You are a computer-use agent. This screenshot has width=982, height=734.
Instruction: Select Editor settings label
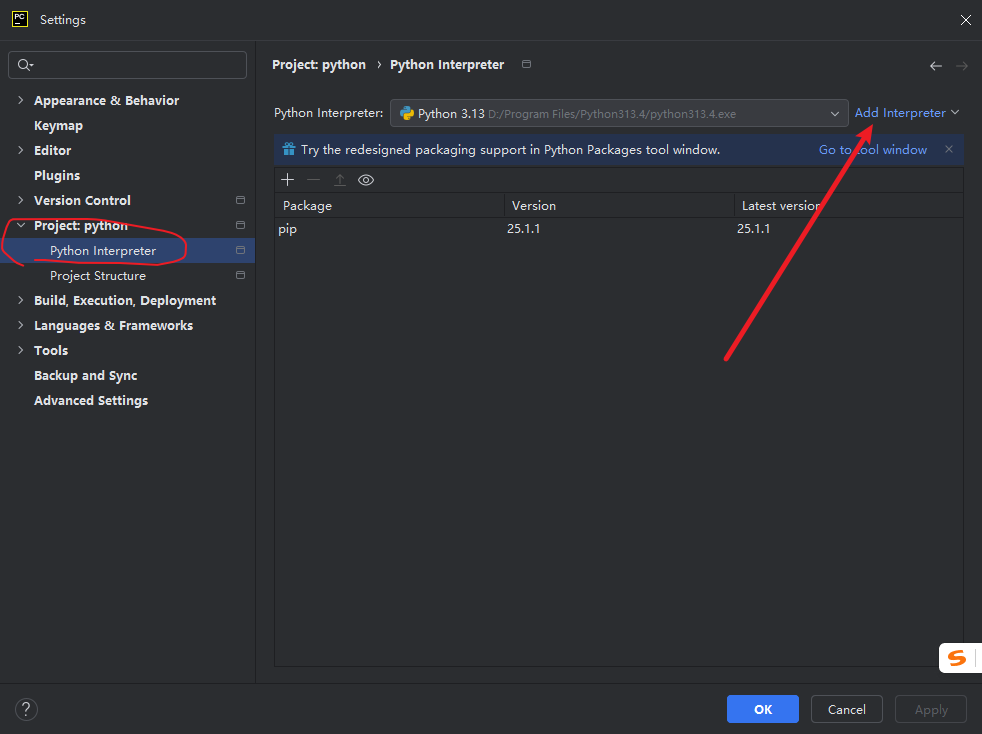53,150
